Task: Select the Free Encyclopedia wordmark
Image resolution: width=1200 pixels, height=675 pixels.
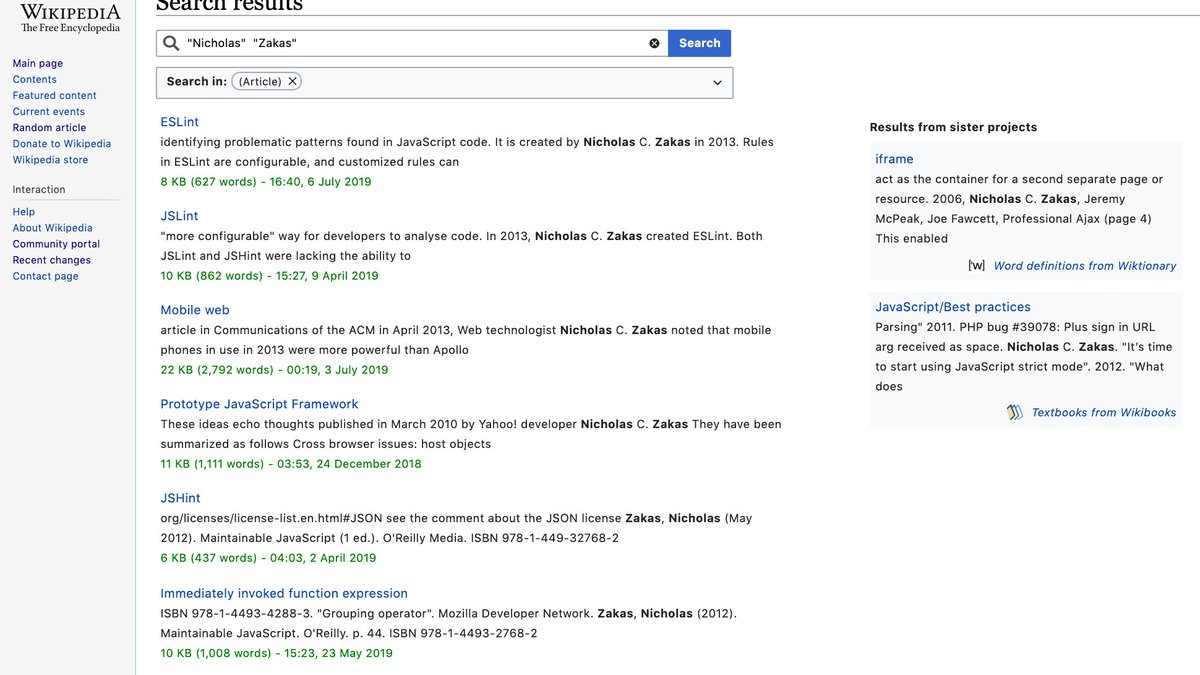Action: pos(69,27)
